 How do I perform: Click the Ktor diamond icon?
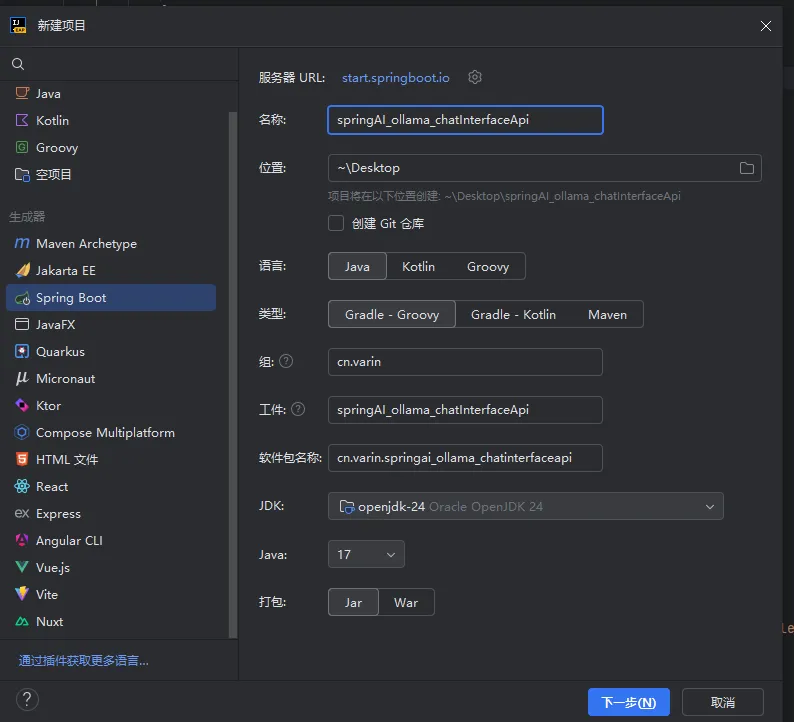pos(22,405)
